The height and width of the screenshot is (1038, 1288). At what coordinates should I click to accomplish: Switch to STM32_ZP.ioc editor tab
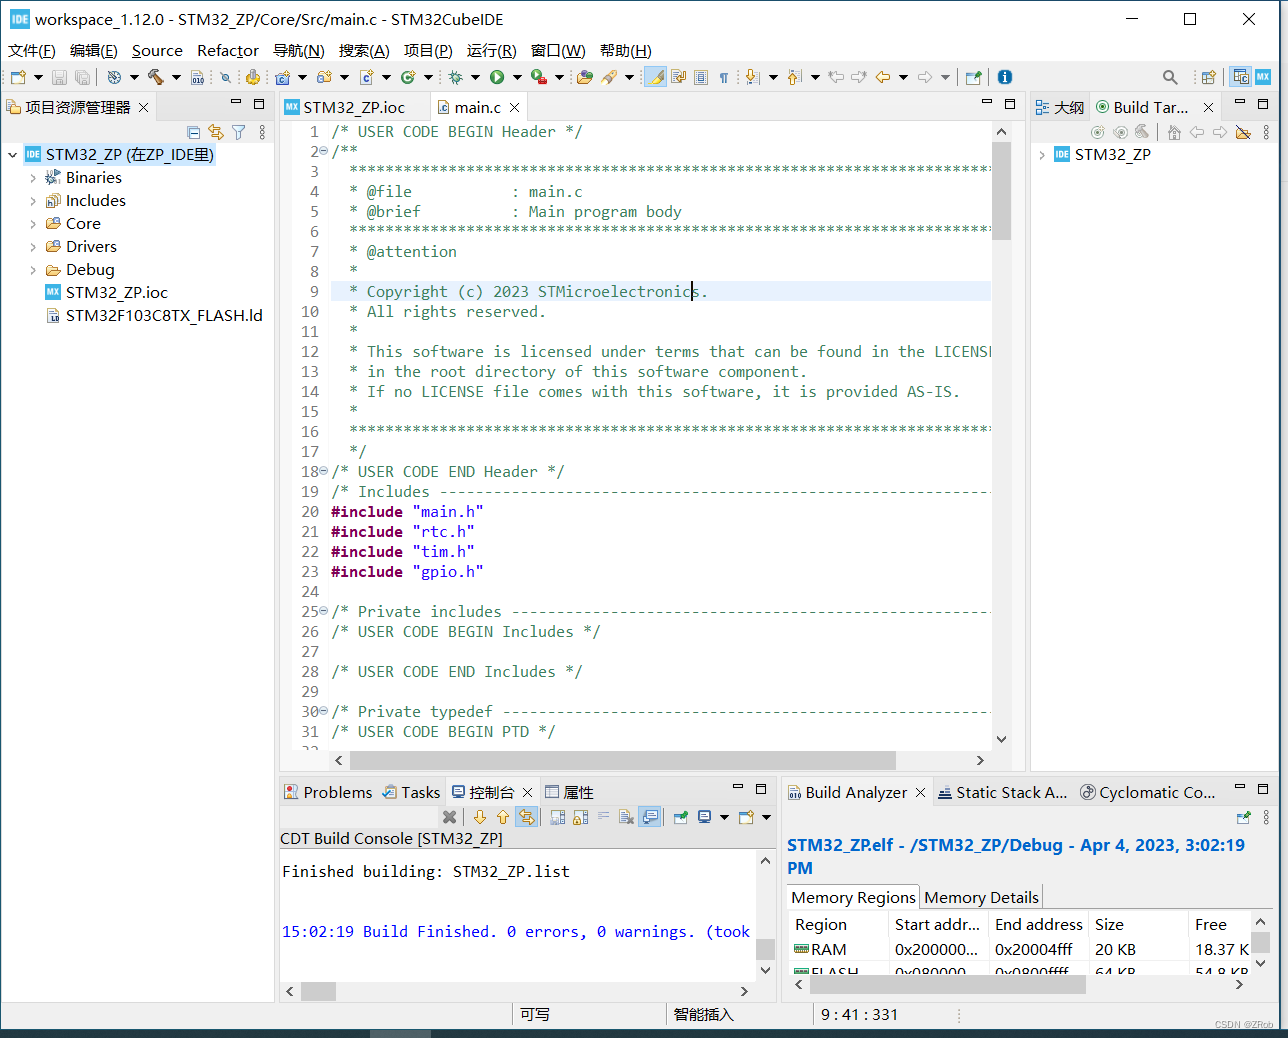(x=345, y=107)
